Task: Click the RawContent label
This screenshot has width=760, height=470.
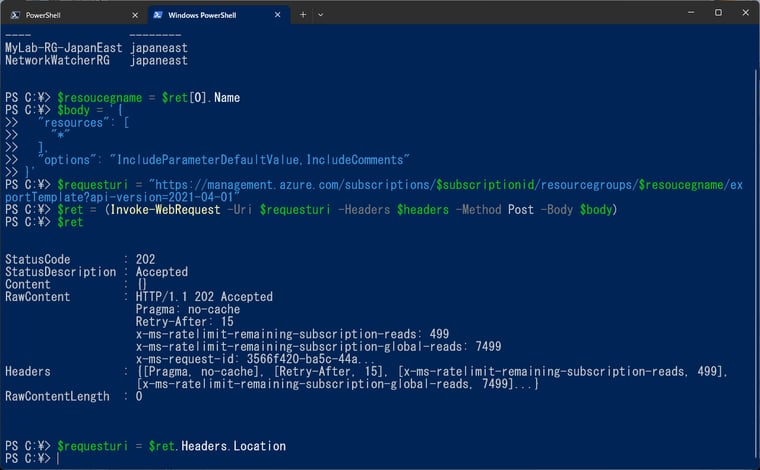Action: 37,297
